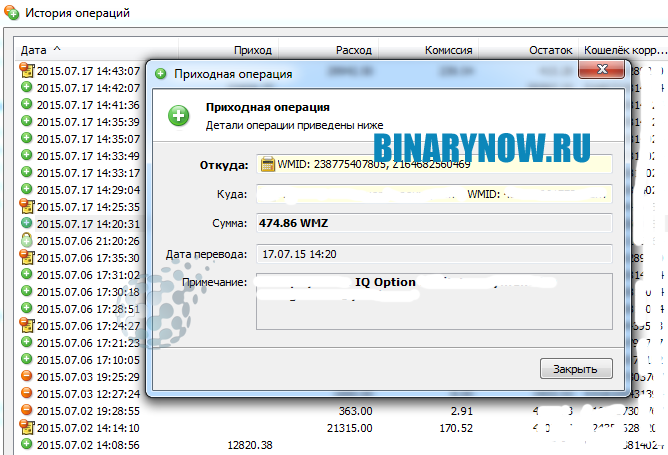Viewport: 668px width, 455px height.
Task: Click the green plus icon for 2015.07.06 17:21:23
Action: pos(26,342)
